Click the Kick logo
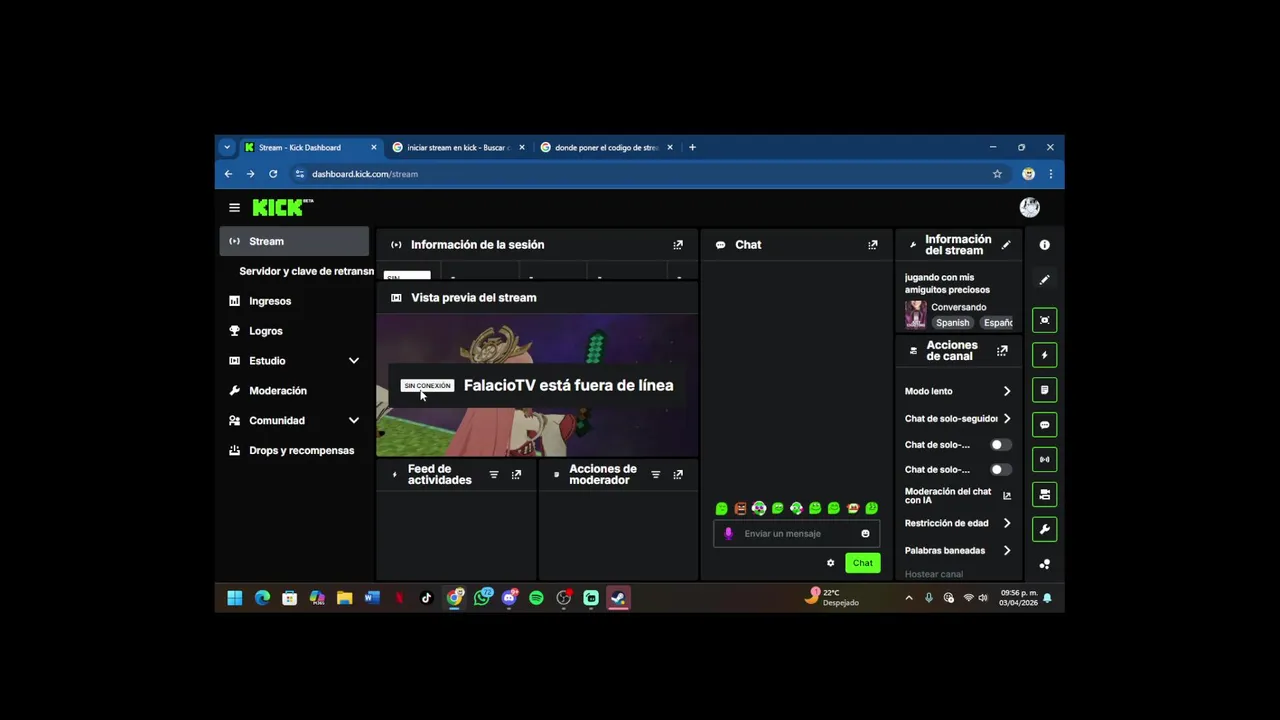1280x720 pixels. (282, 207)
